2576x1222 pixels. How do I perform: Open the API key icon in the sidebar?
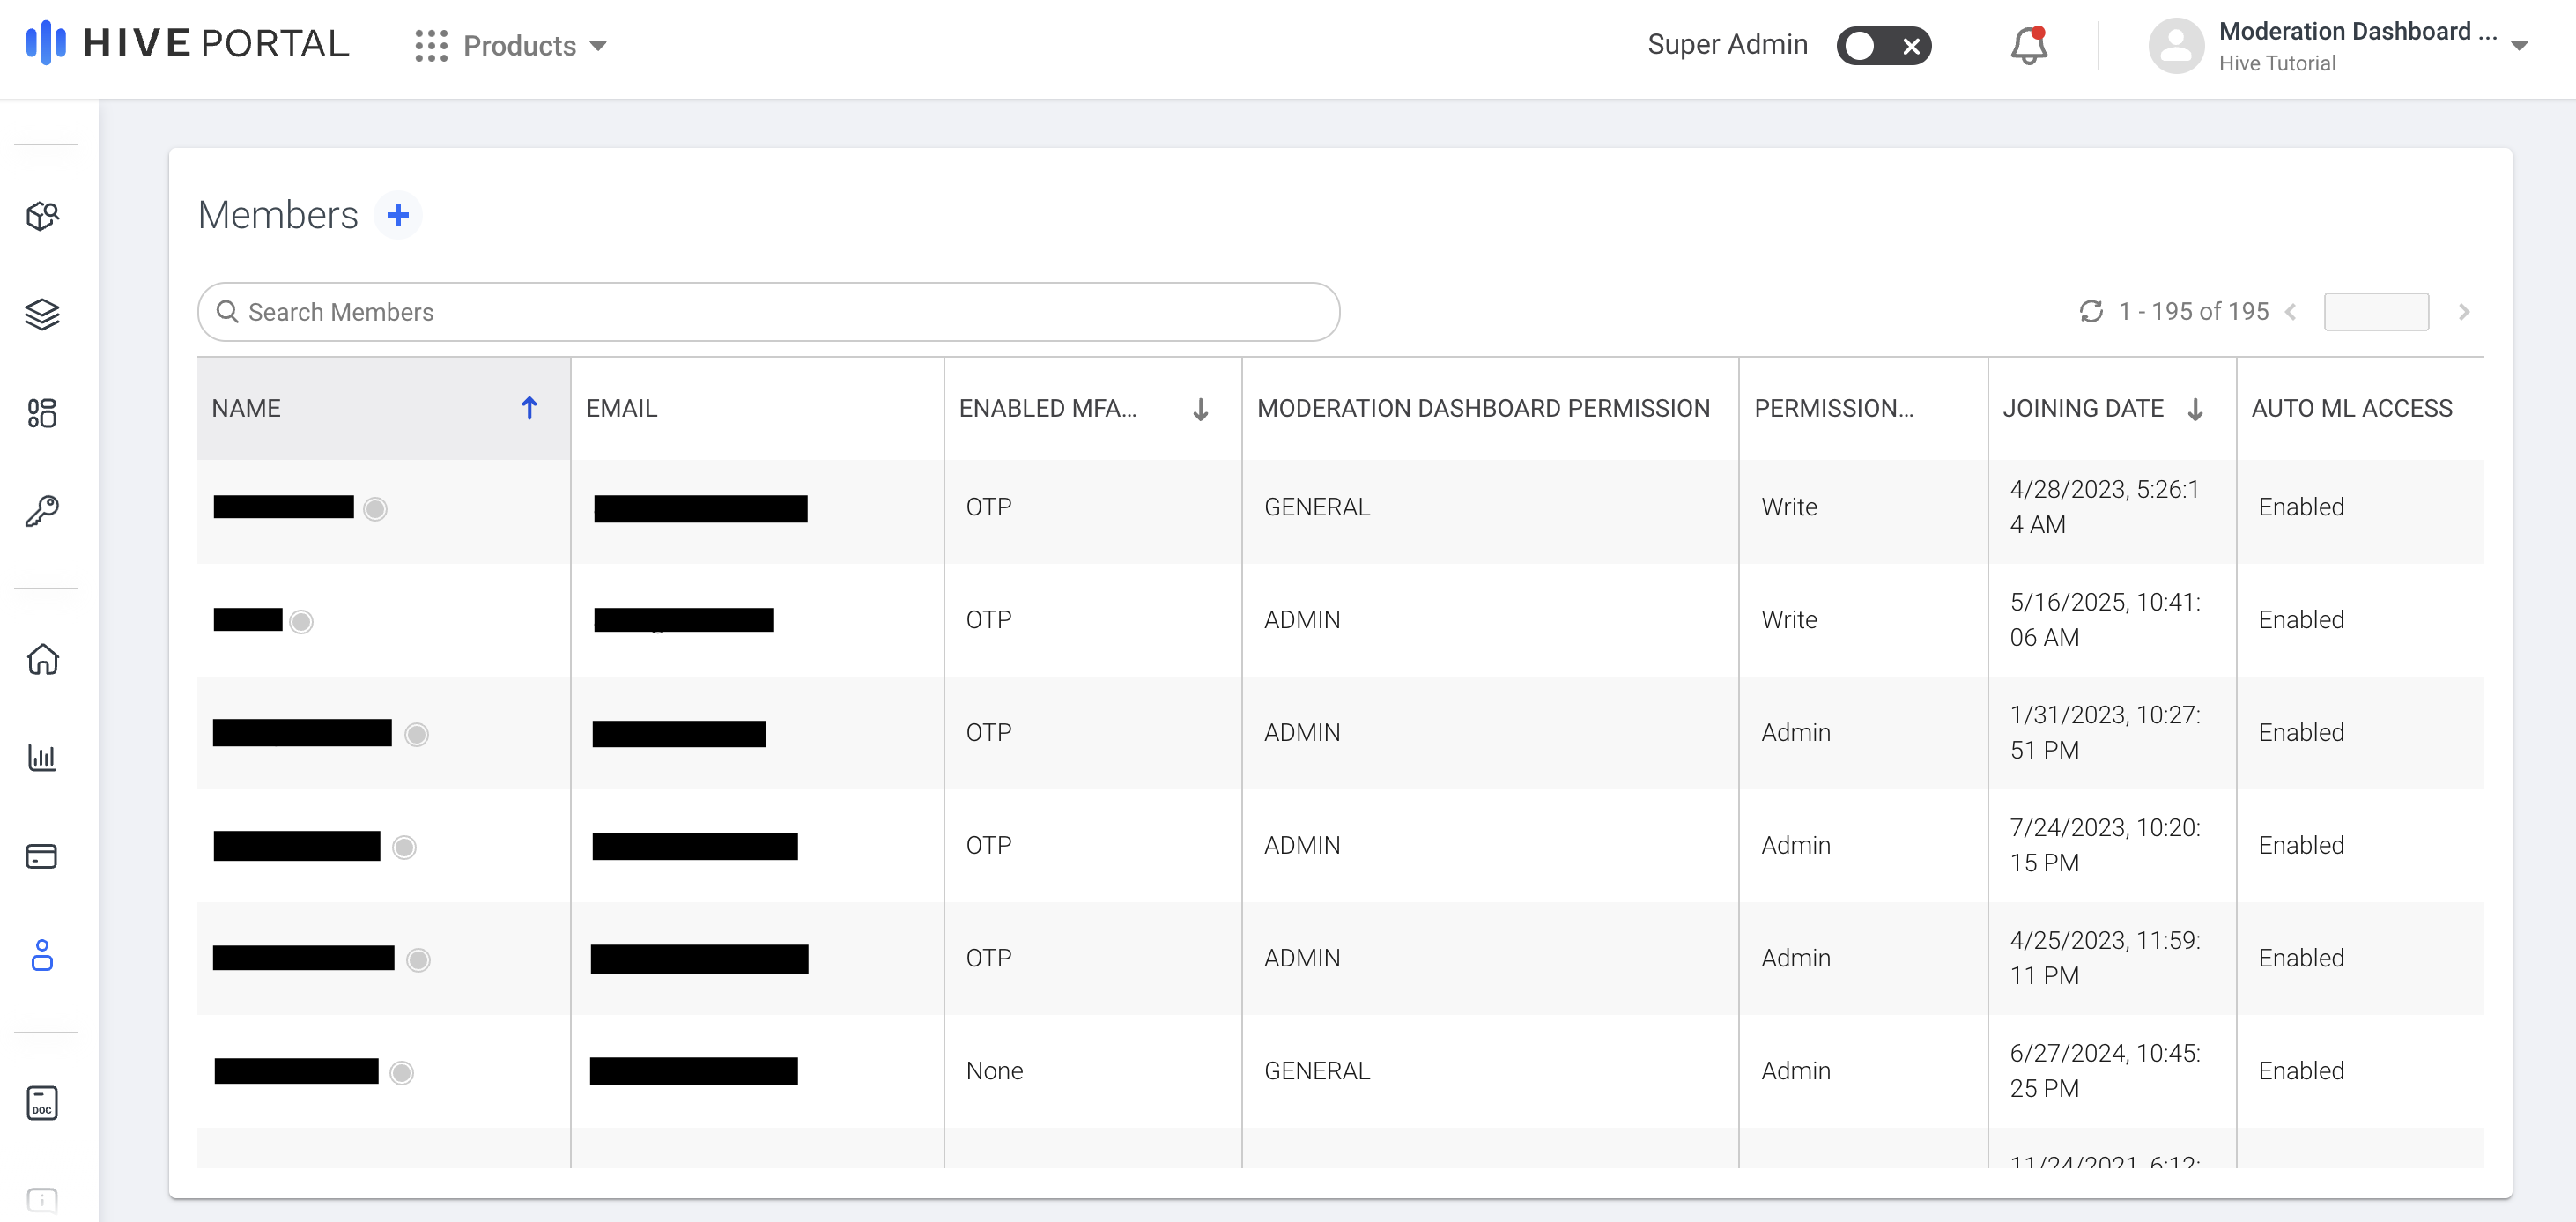click(42, 511)
